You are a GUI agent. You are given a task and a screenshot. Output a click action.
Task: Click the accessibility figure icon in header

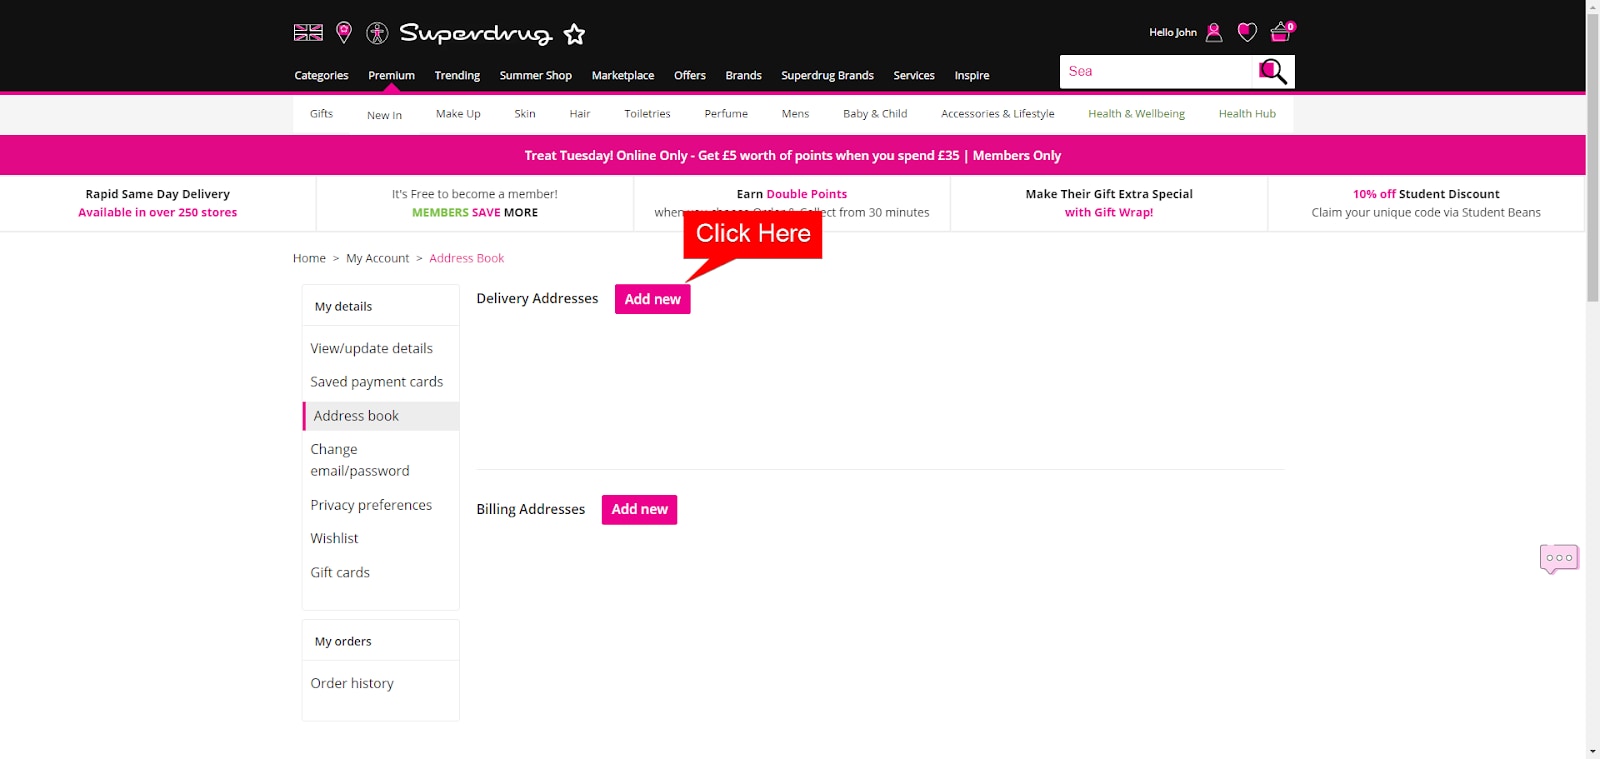[x=377, y=33]
